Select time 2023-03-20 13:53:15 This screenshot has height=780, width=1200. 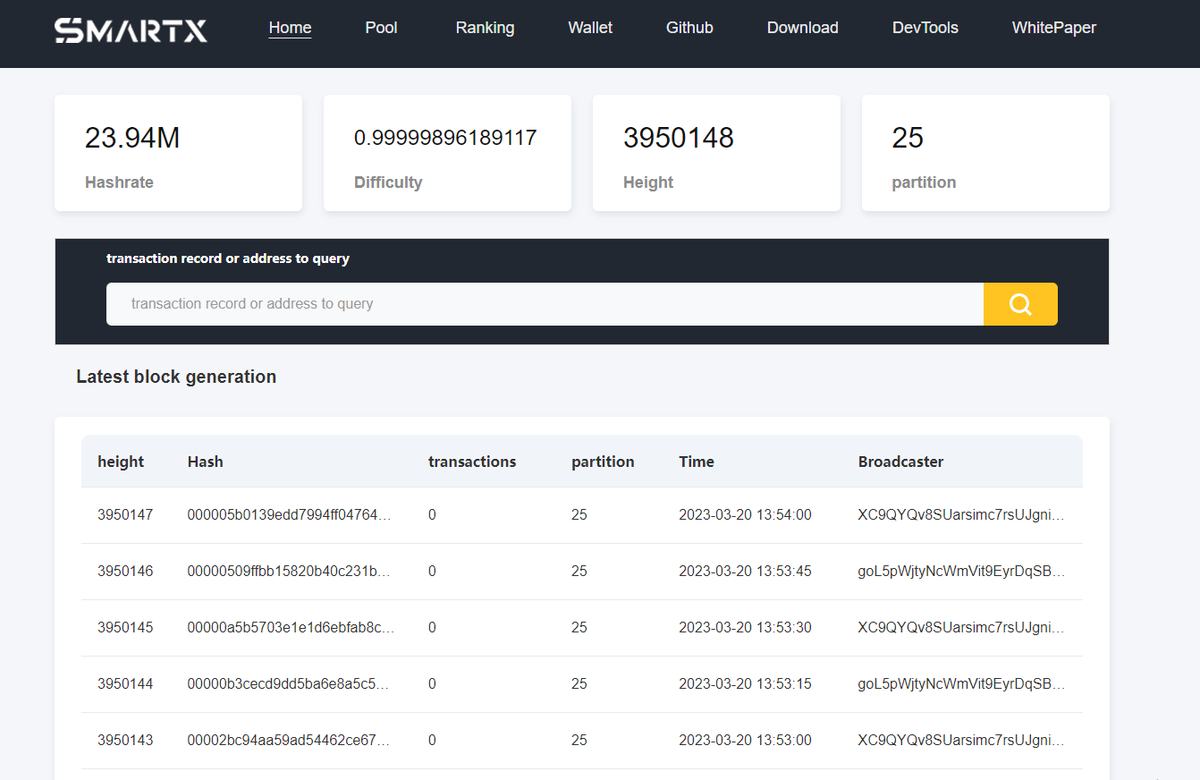pyautogui.click(x=745, y=684)
